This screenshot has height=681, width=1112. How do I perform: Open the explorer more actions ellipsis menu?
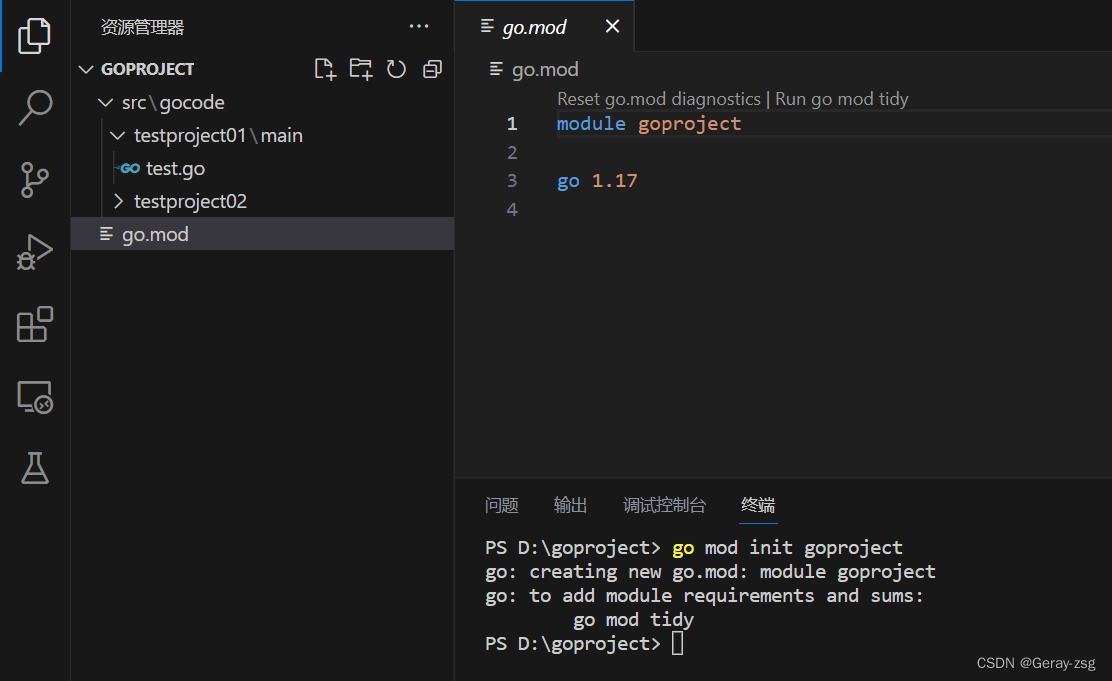[x=419, y=26]
